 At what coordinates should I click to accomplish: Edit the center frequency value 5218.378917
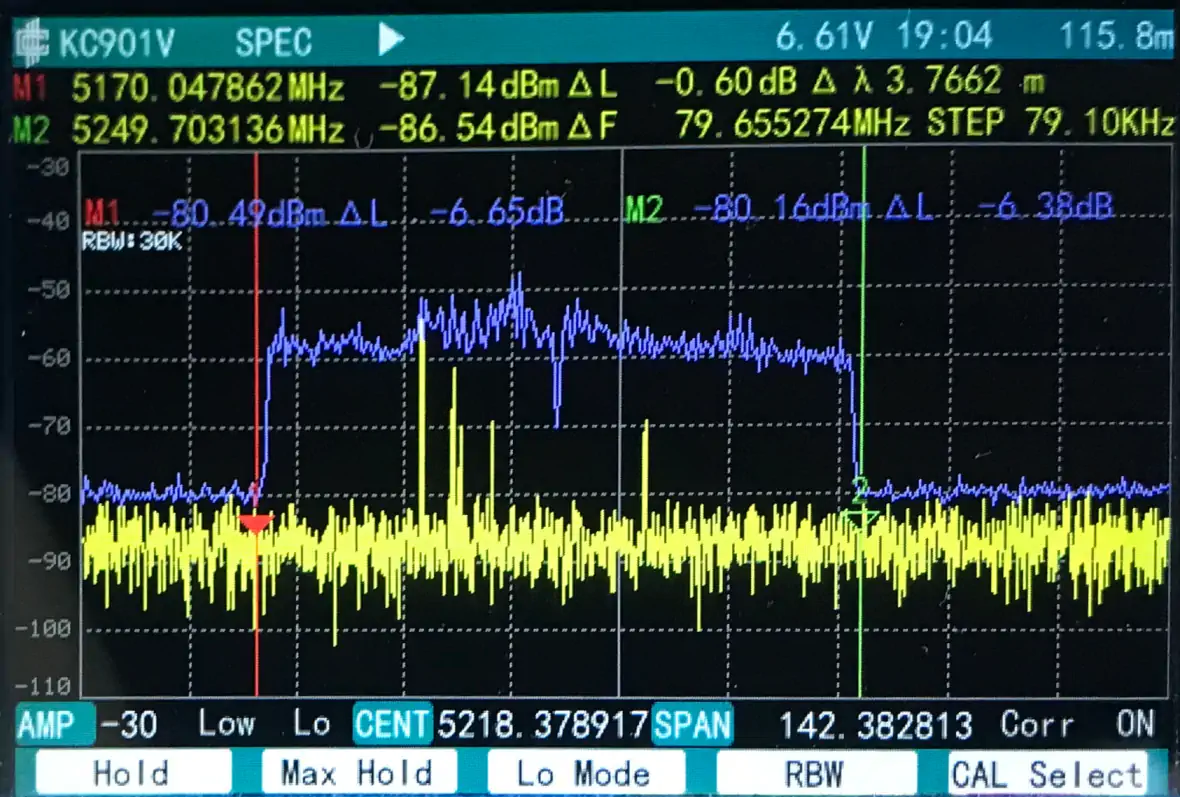point(543,724)
